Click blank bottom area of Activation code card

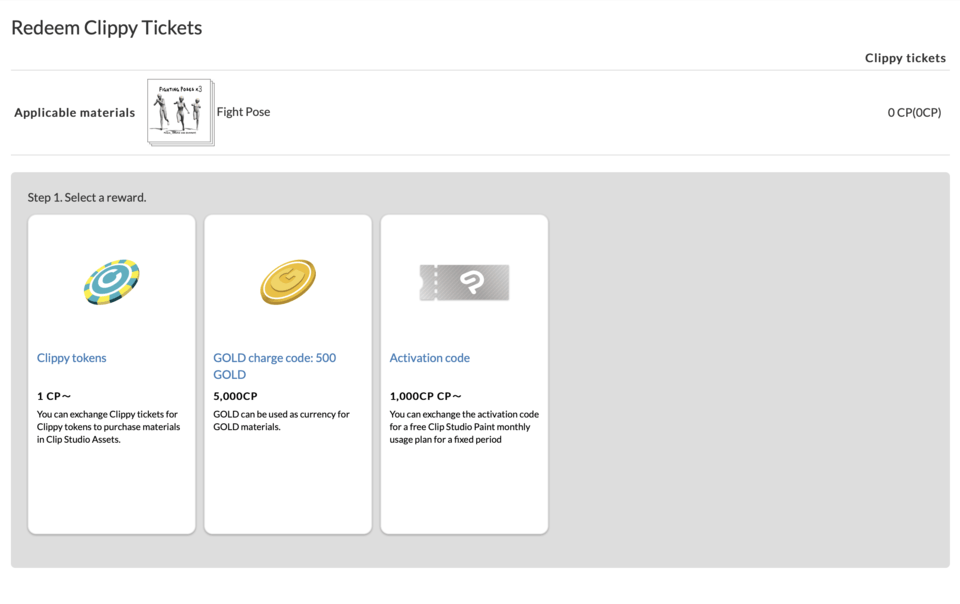(464, 495)
